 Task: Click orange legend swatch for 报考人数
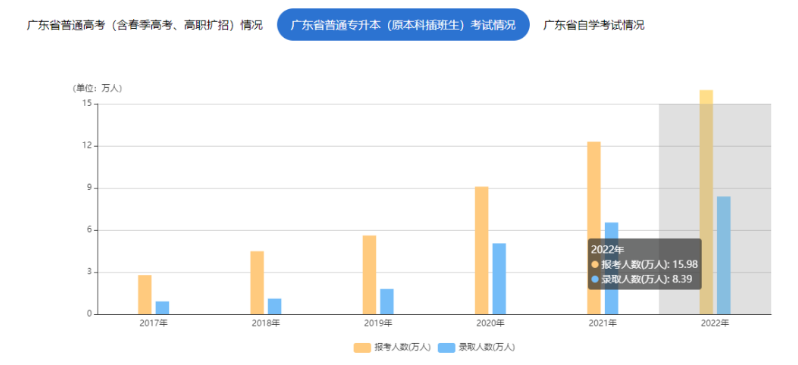362,348
